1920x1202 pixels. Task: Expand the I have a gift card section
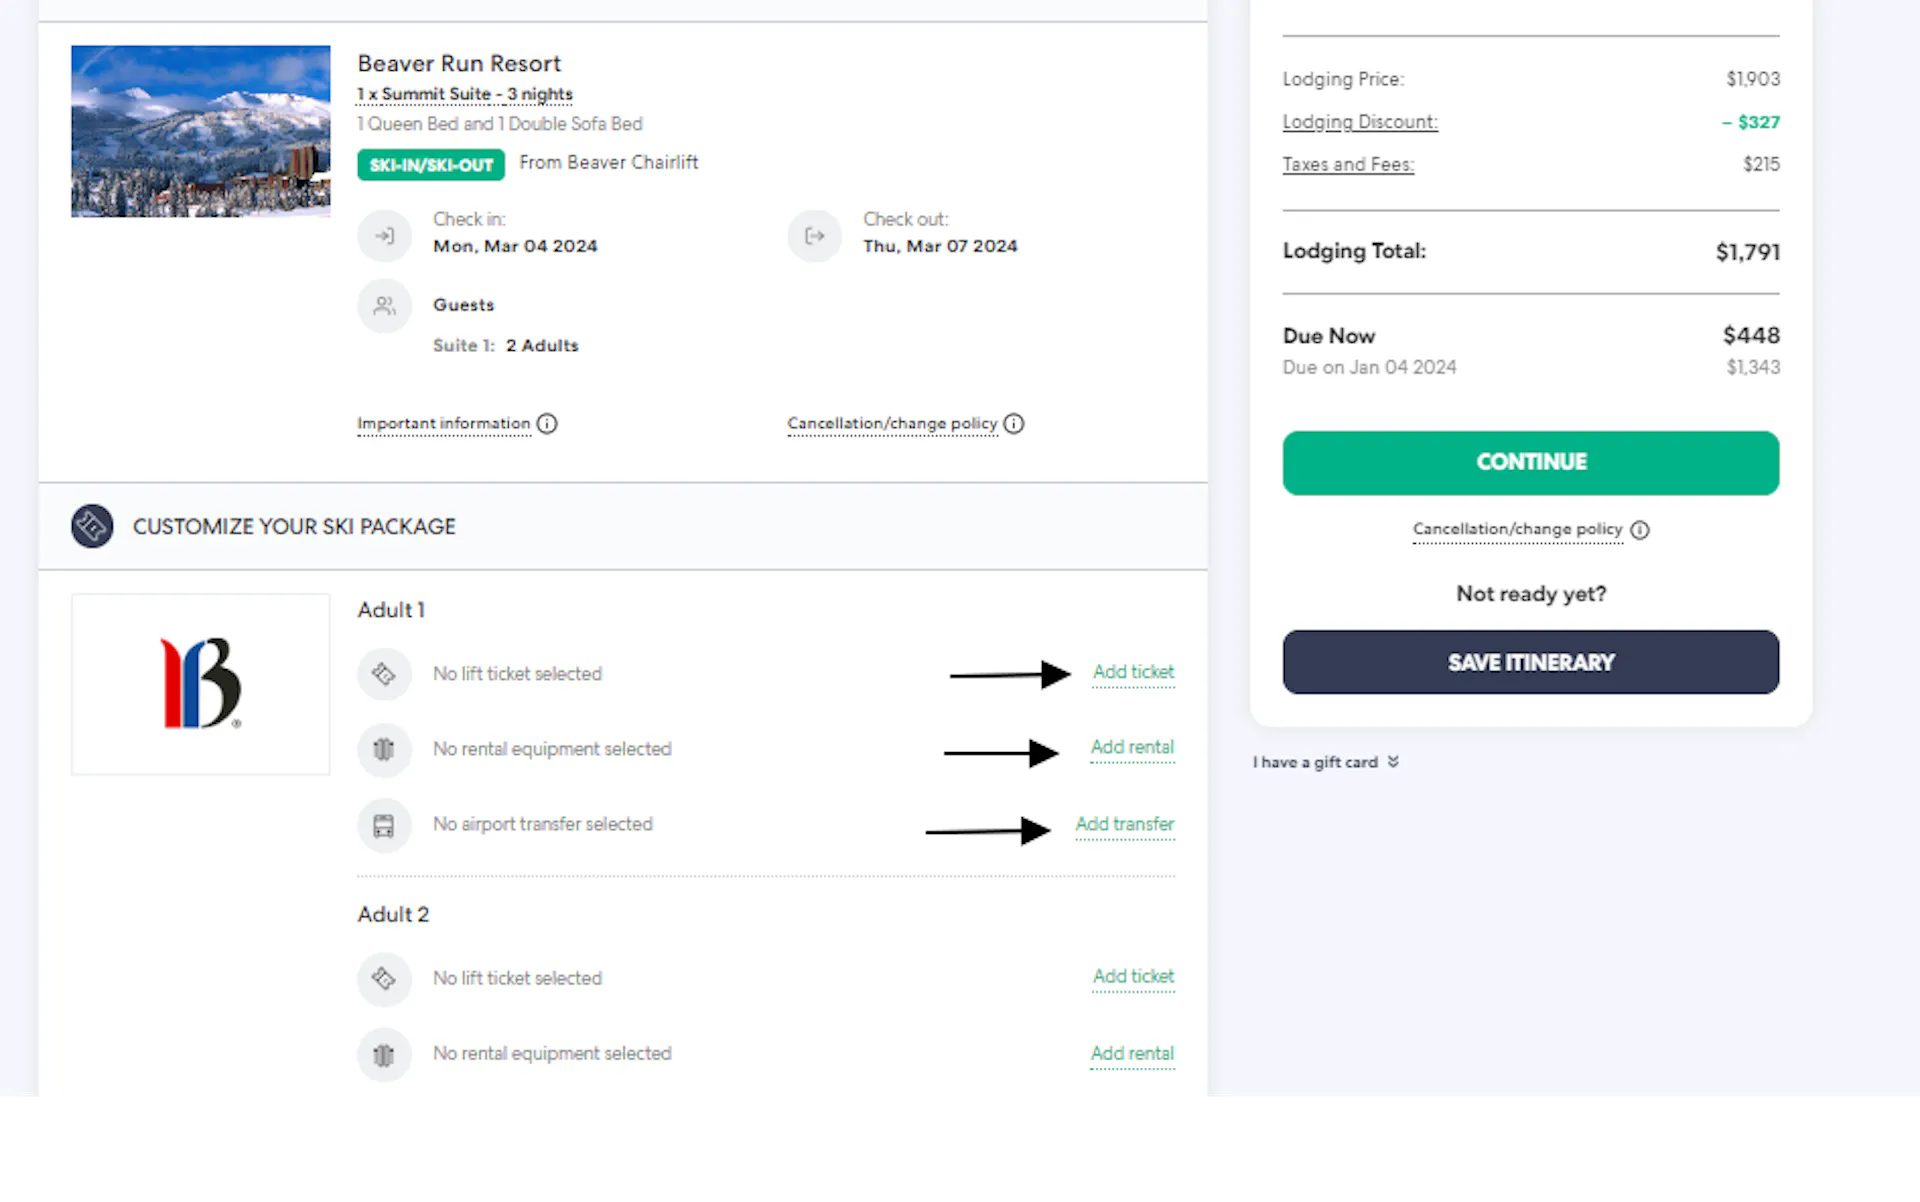click(x=1325, y=761)
